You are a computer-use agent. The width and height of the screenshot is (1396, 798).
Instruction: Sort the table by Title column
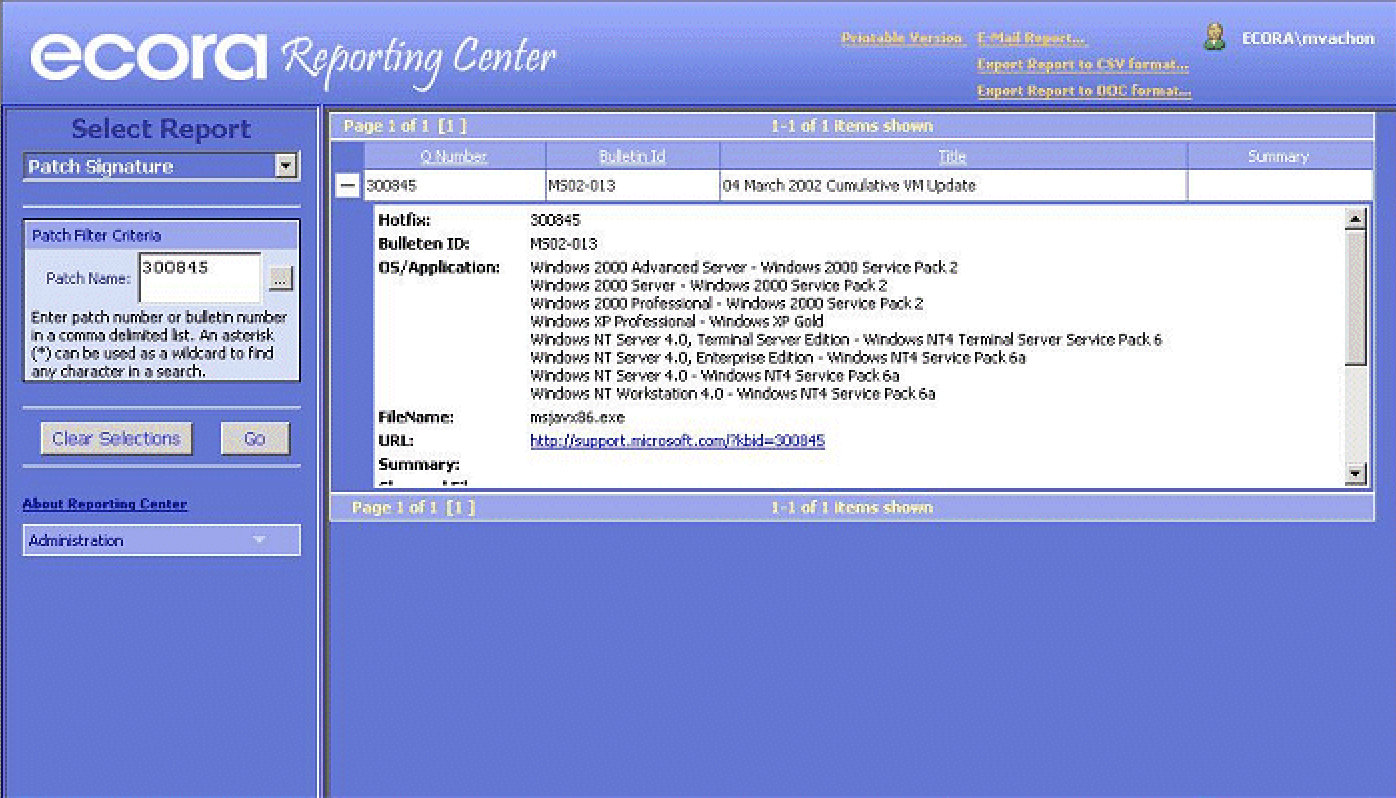pos(952,156)
